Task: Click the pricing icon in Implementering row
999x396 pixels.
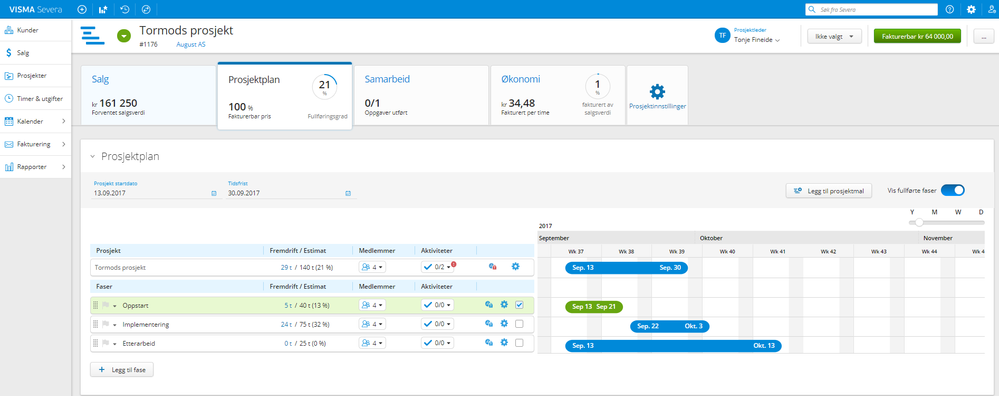Action: point(488,324)
